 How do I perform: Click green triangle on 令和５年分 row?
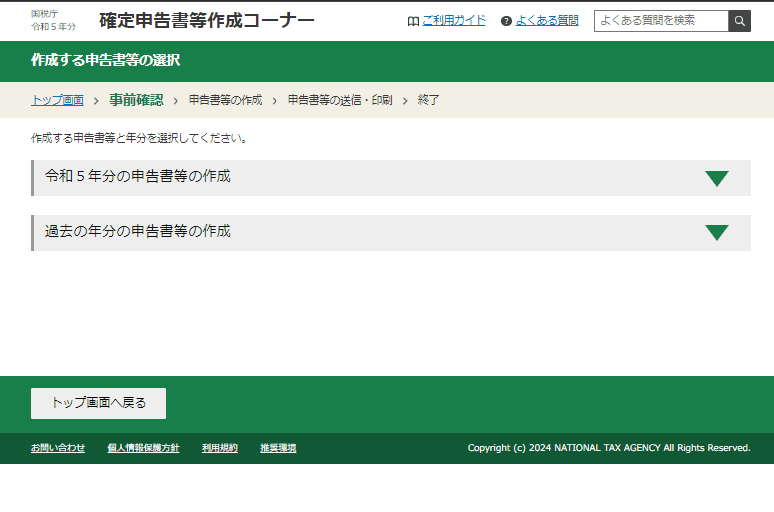coord(717,178)
